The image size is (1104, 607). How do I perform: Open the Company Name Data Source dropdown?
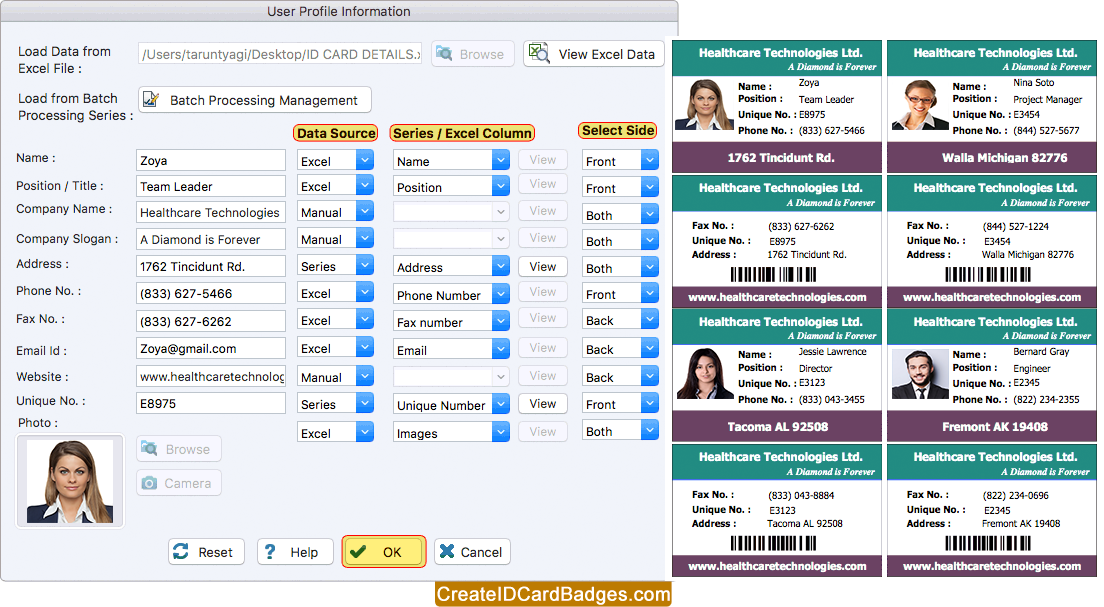335,212
